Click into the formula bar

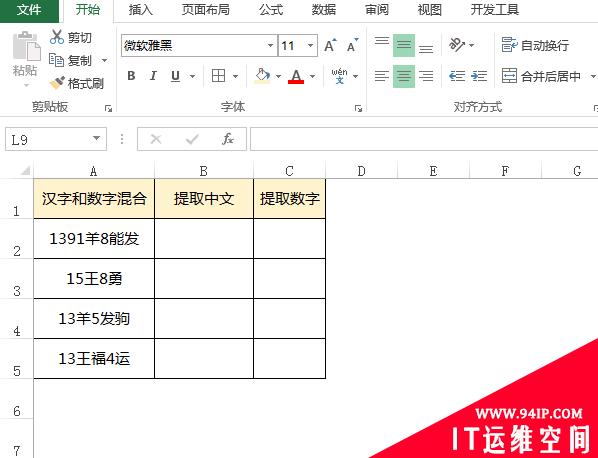click(424, 139)
